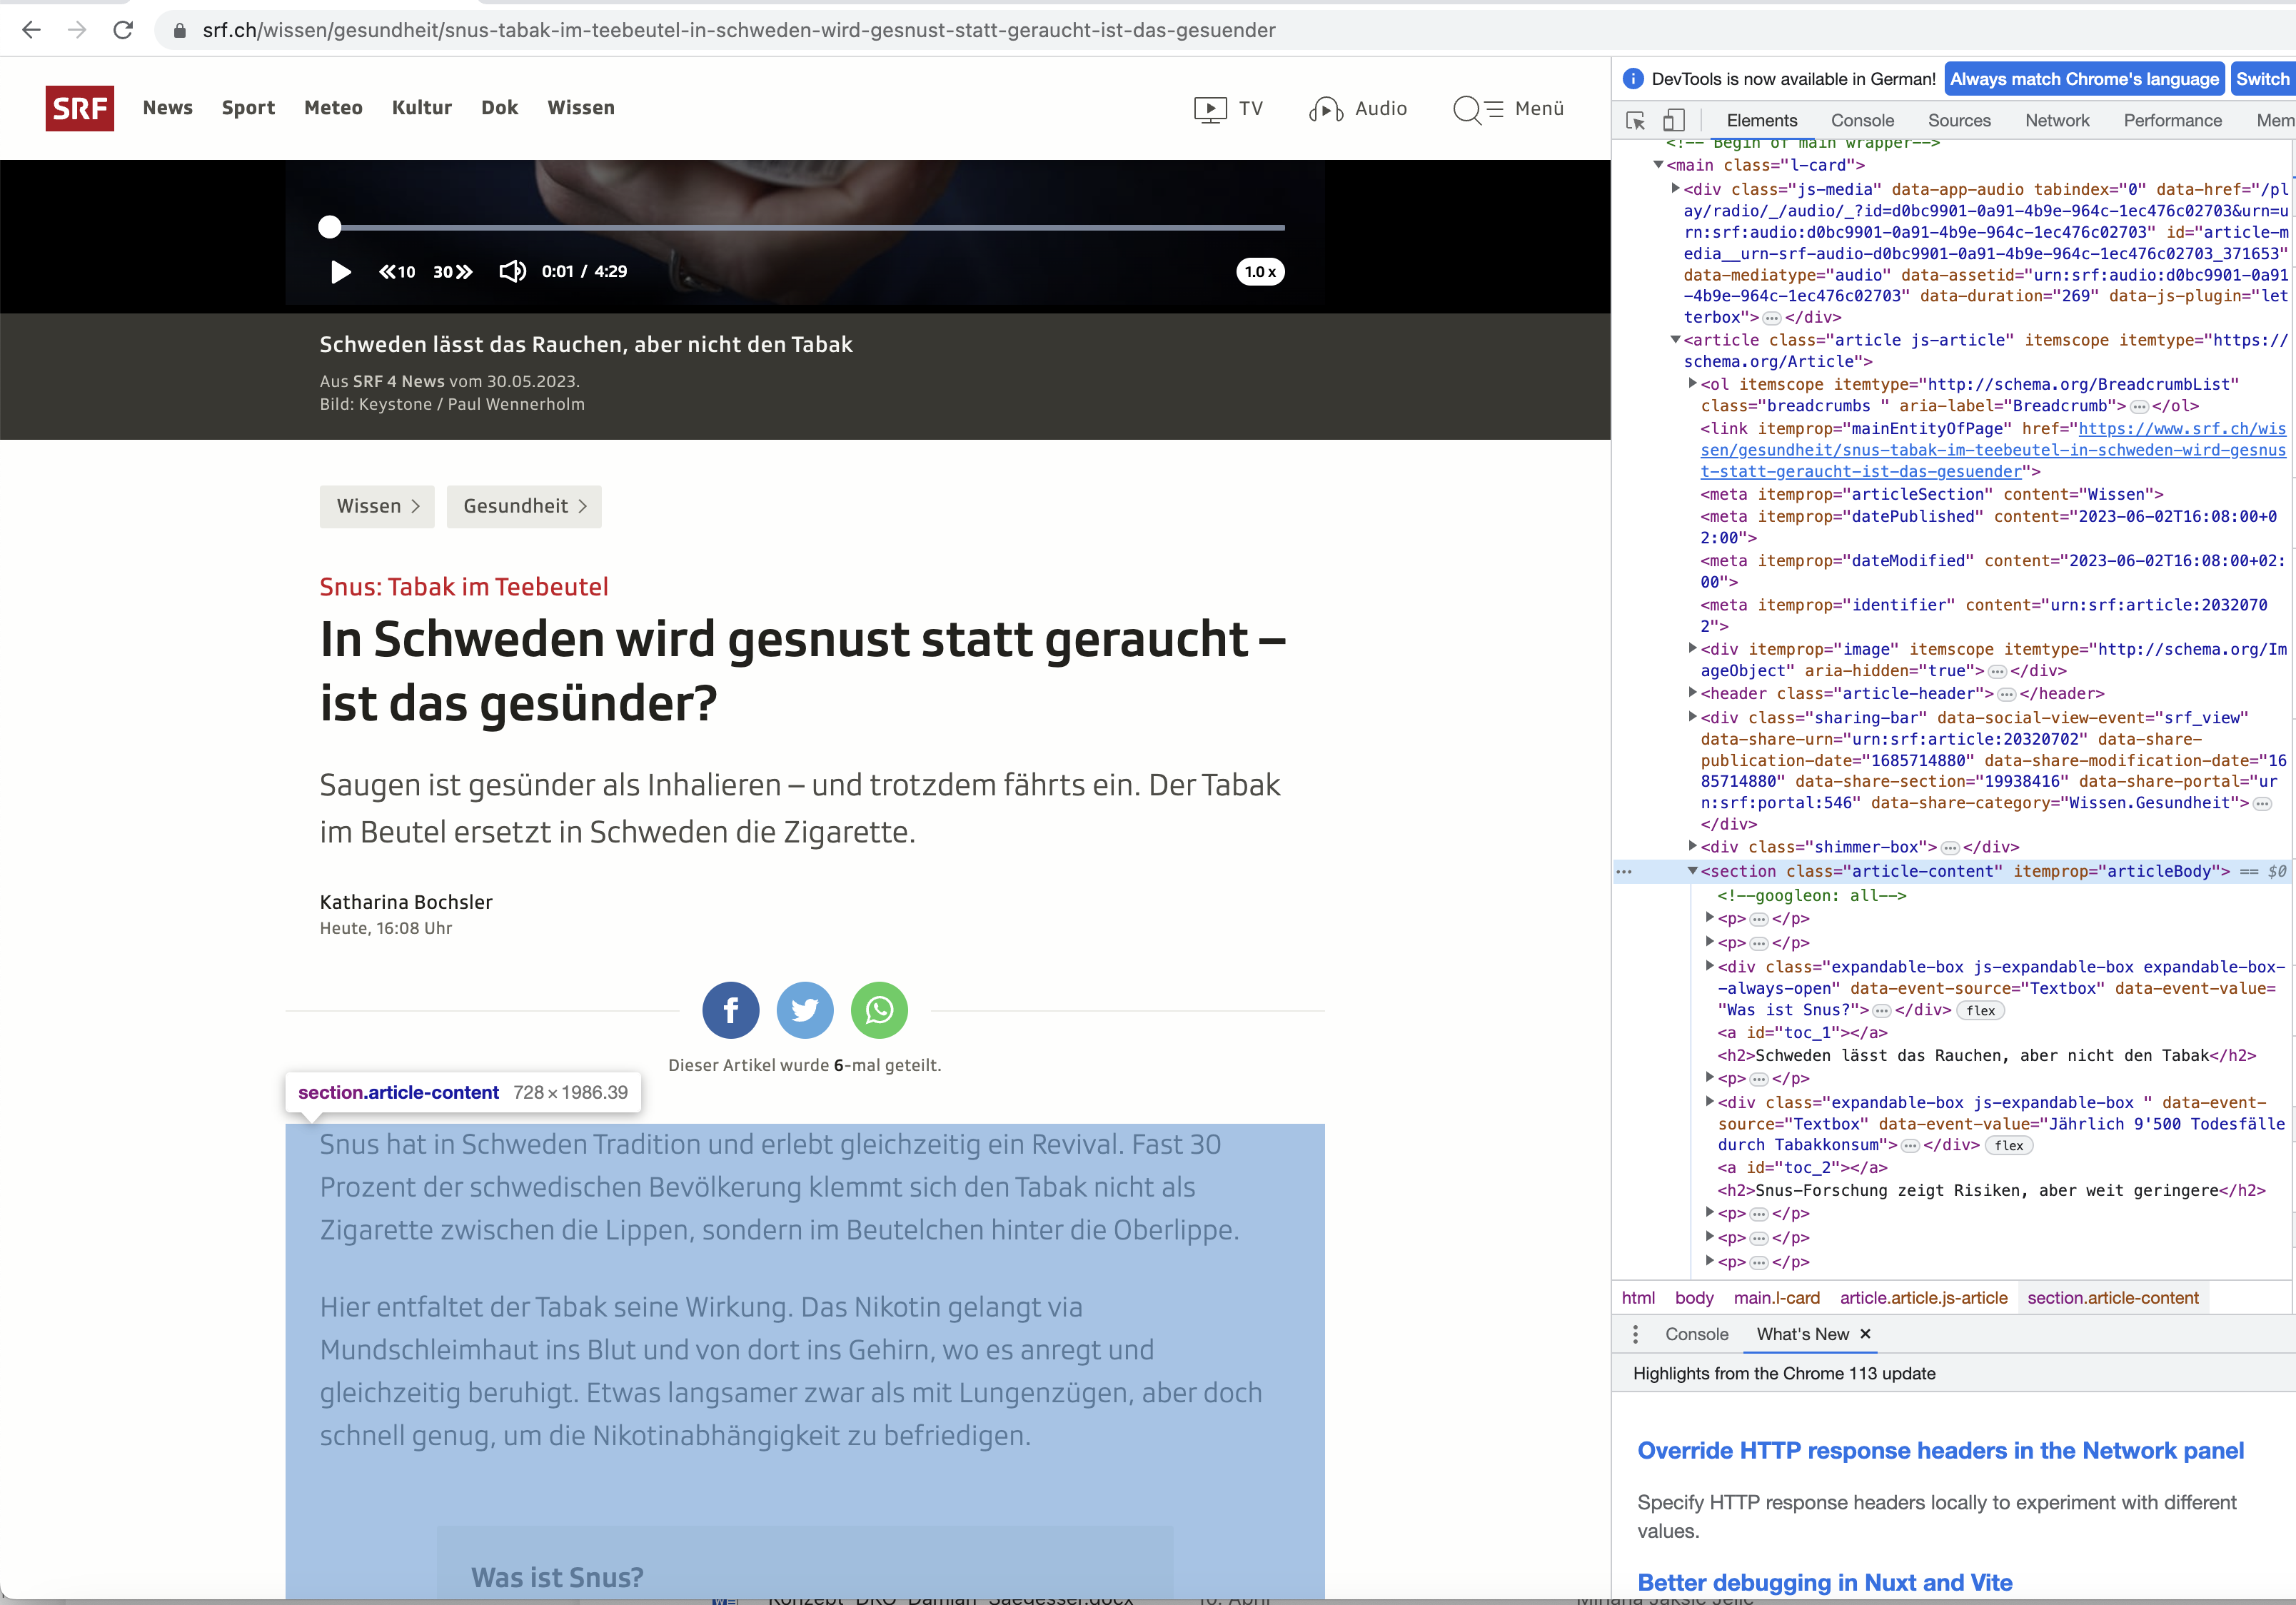Image resolution: width=2296 pixels, height=1605 pixels.
Task: Click the SRF logo in the top-left corner
Action: pyautogui.click(x=80, y=106)
